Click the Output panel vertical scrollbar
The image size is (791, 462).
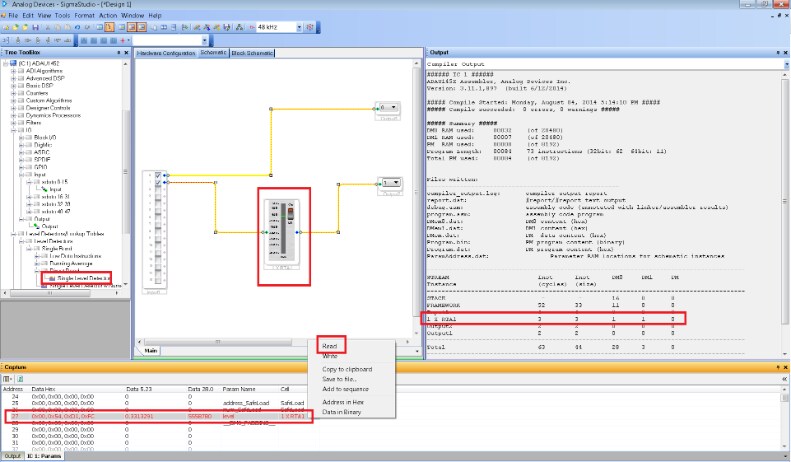coord(785,202)
